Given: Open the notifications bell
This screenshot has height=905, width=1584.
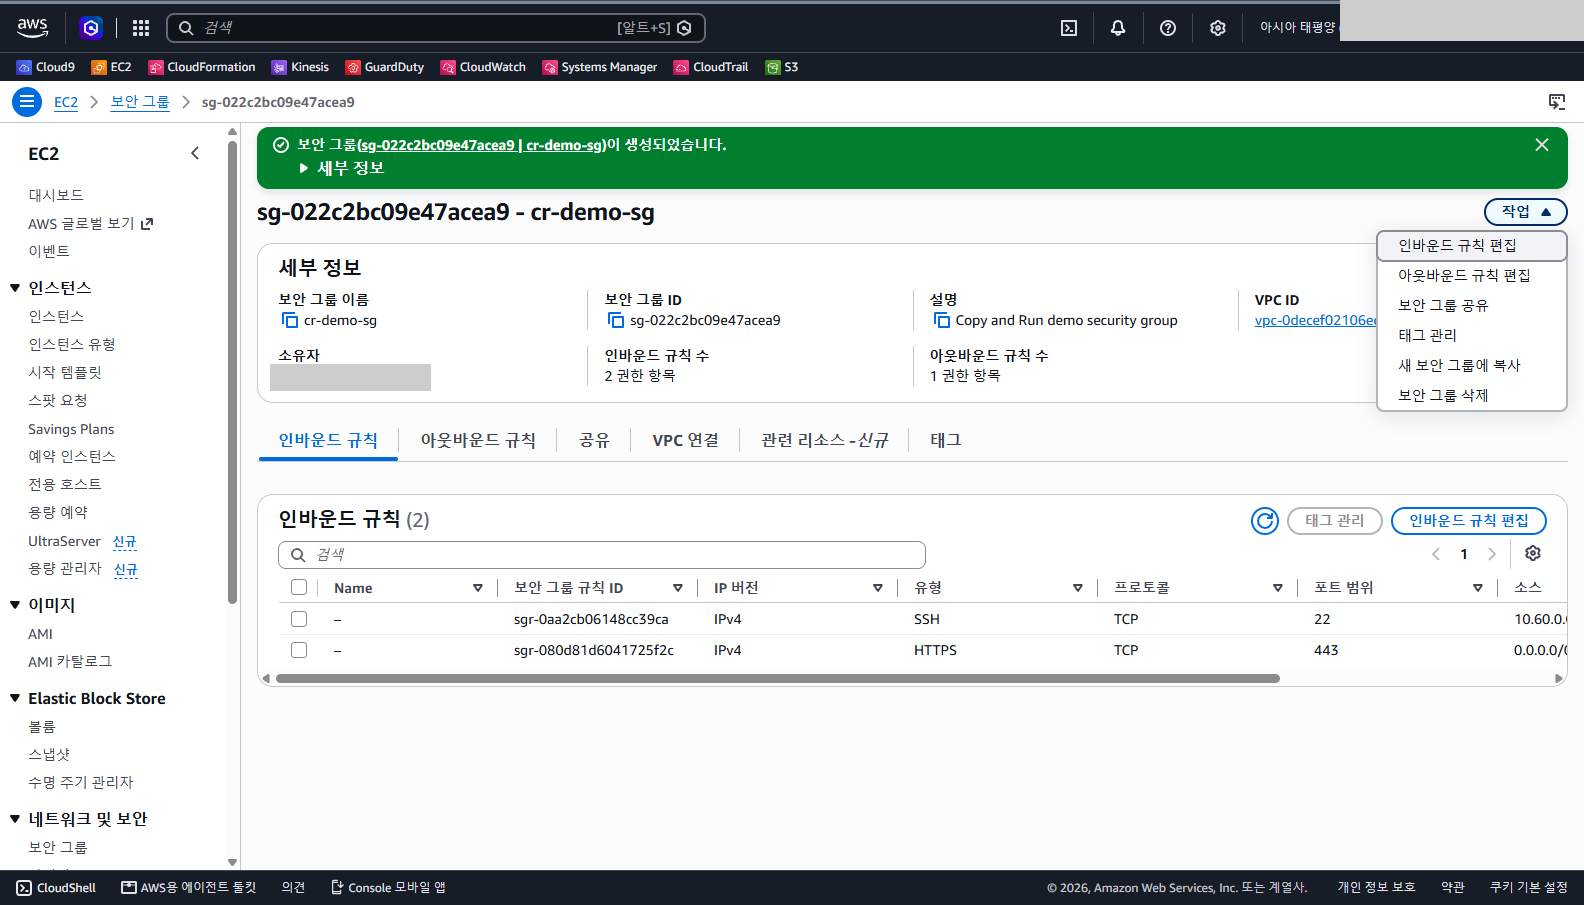Looking at the screenshot, I should click(x=1118, y=28).
